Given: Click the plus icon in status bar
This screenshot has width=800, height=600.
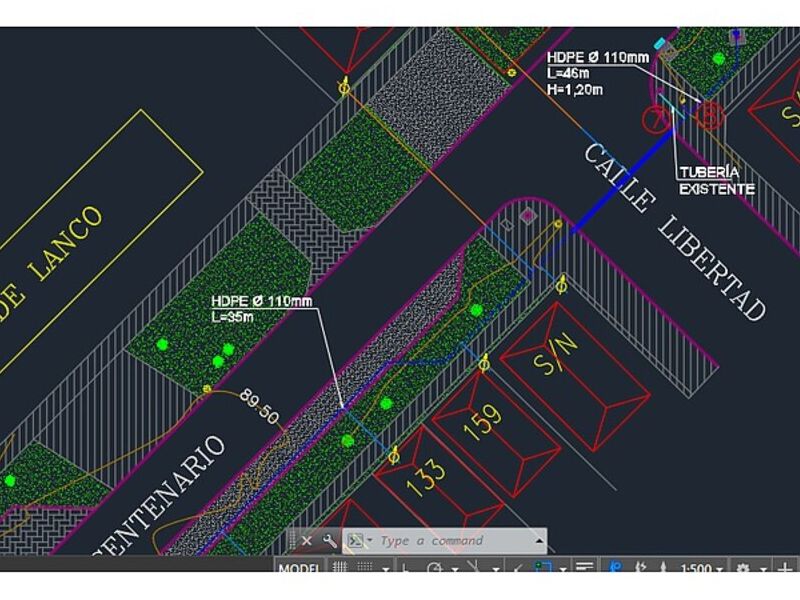Looking at the screenshot, I should [x=785, y=569].
